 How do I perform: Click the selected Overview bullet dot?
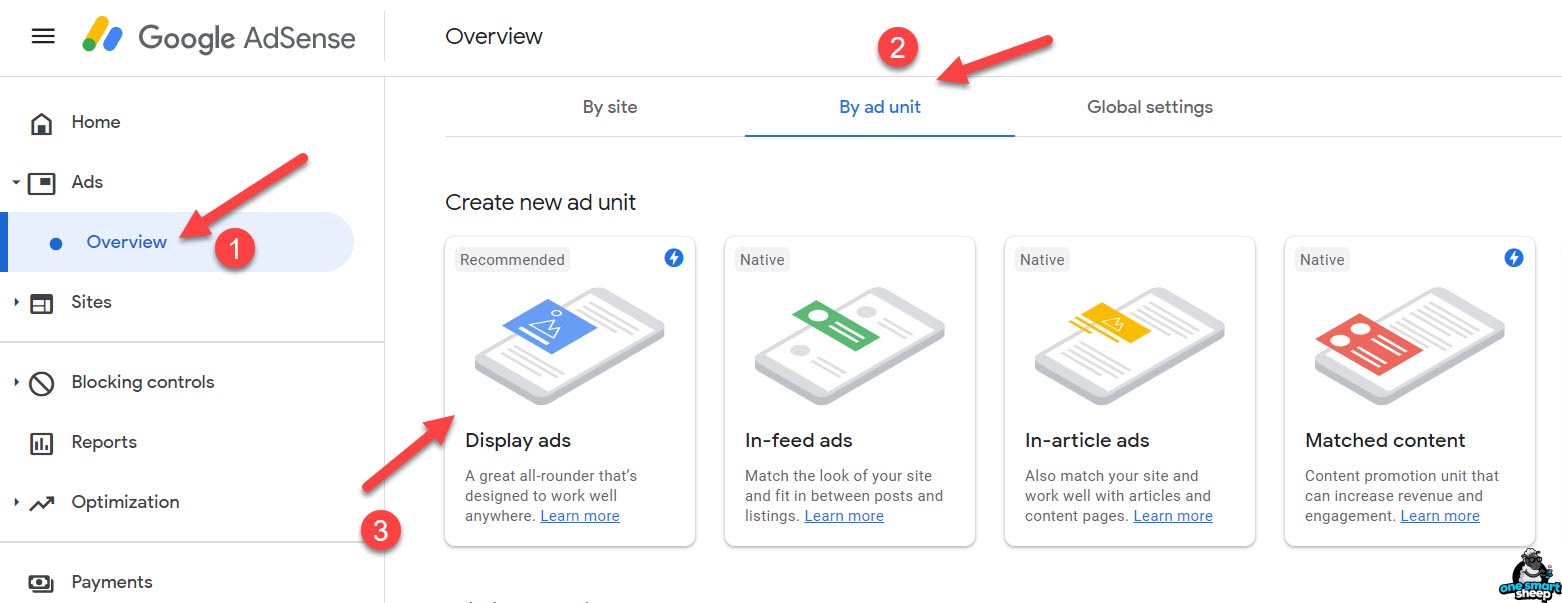pos(56,243)
